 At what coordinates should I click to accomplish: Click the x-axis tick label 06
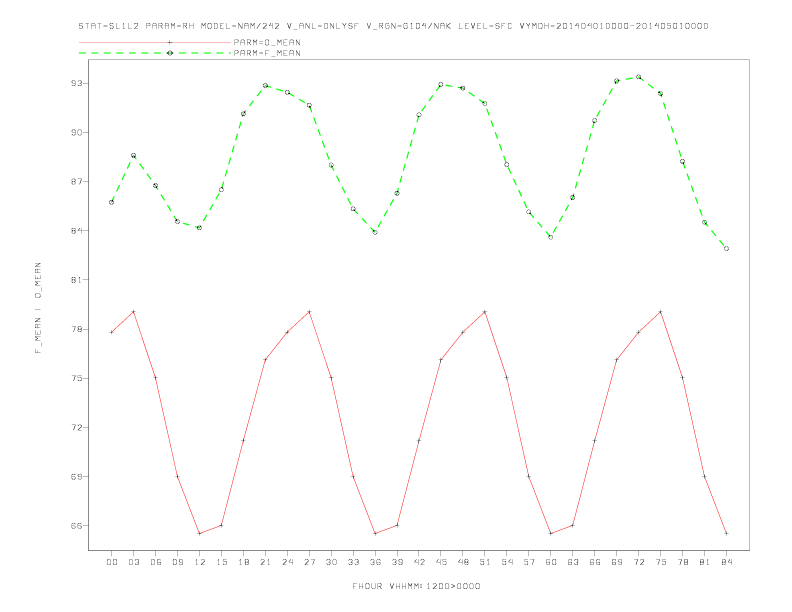coord(156,562)
